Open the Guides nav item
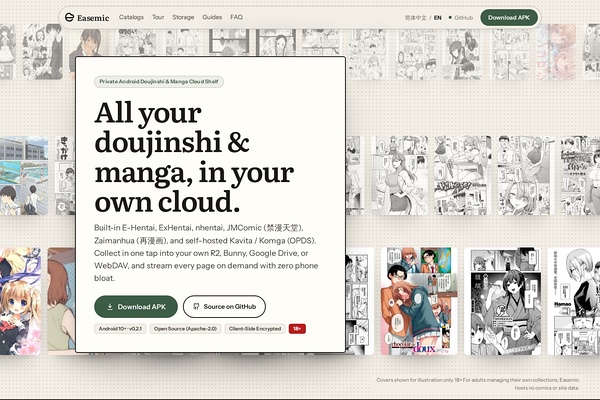Viewport: 600px width, 400px height. (x=212, y=17)
